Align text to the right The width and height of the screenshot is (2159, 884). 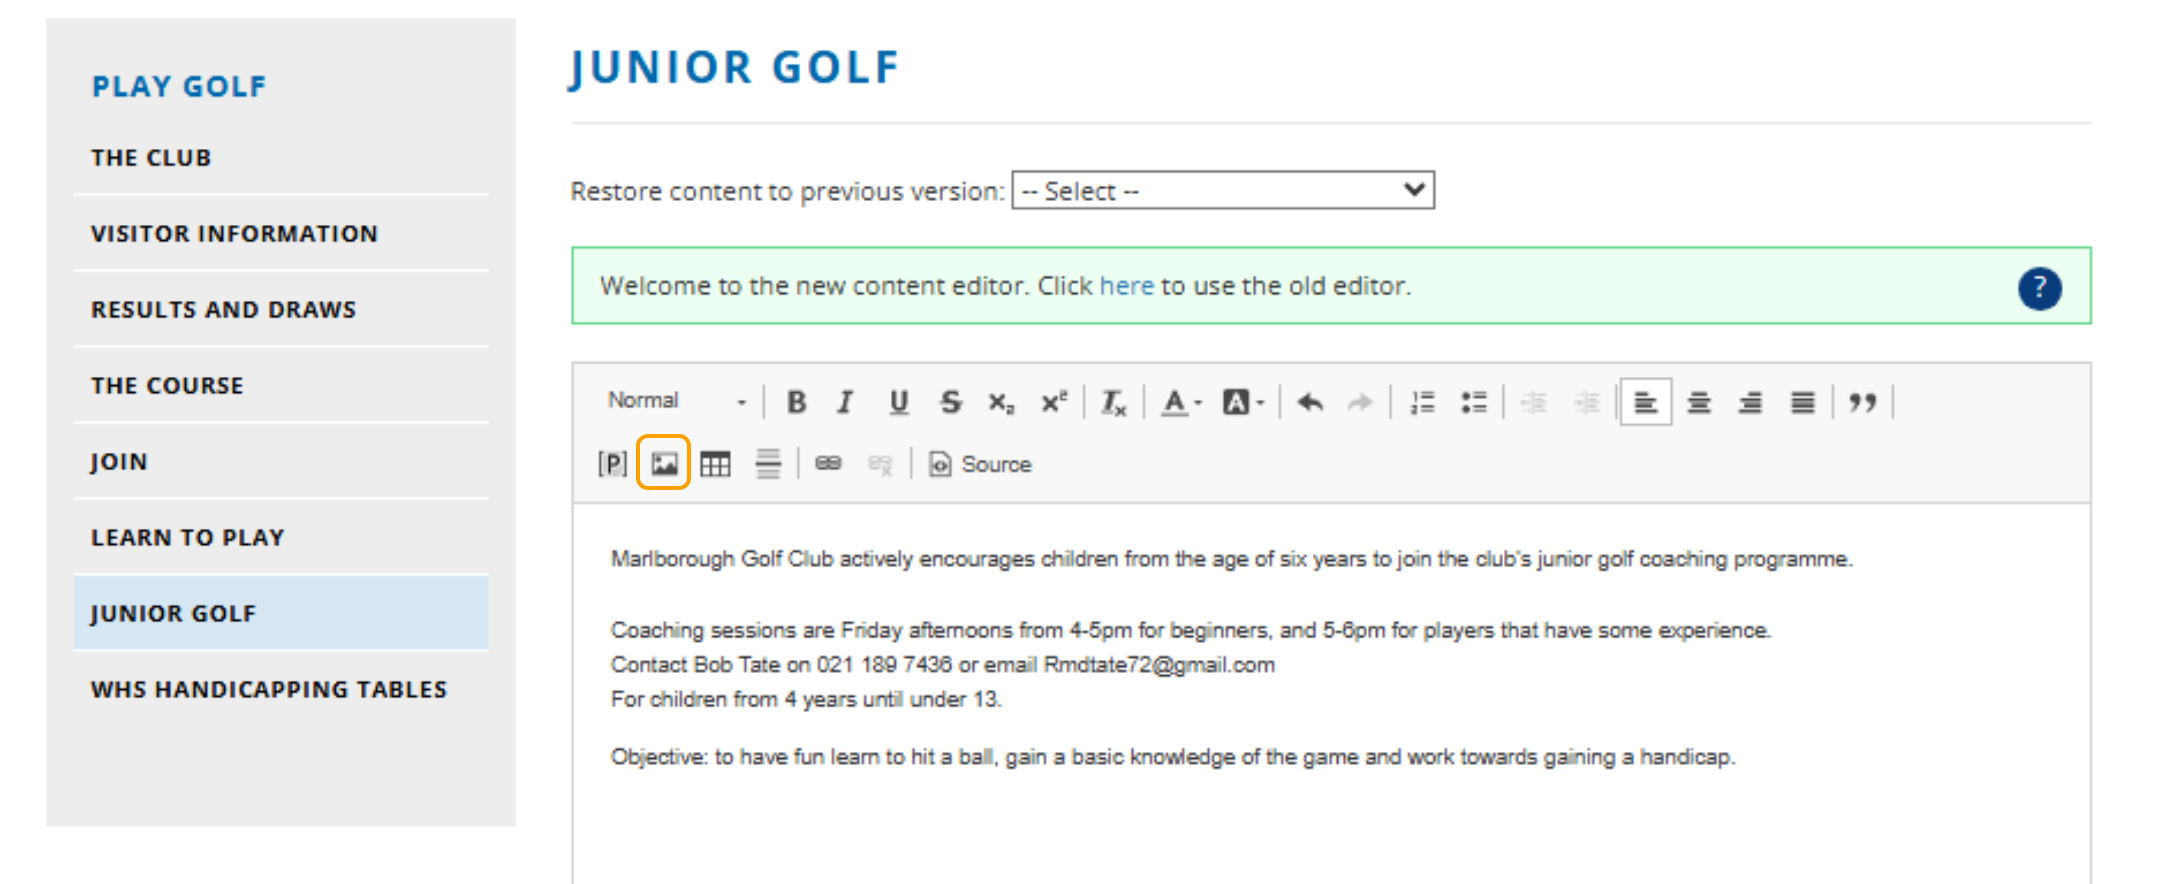coord(1750,402)
